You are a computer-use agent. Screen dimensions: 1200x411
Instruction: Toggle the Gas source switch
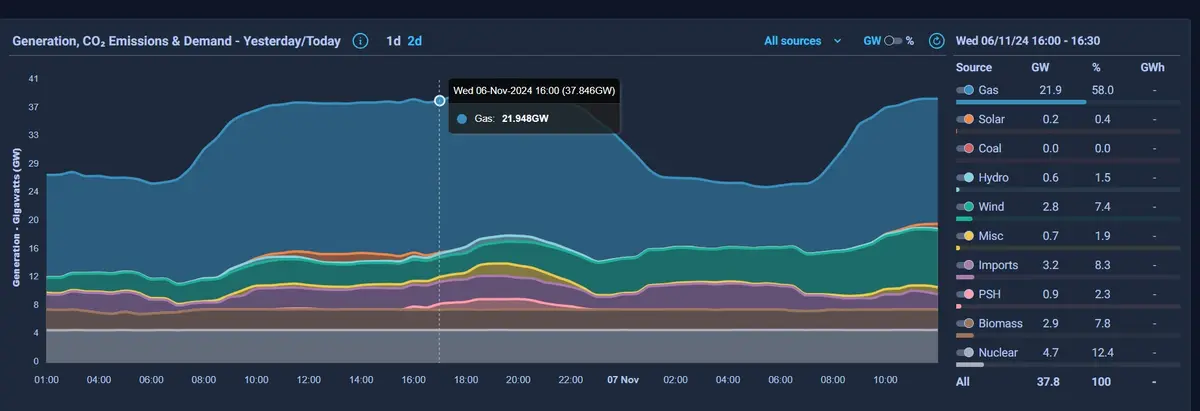966,90
